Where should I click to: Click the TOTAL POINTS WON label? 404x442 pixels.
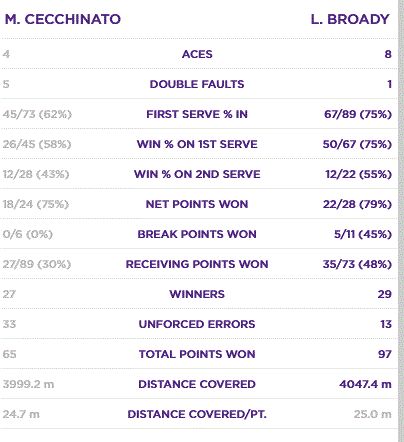click(197, 354)
